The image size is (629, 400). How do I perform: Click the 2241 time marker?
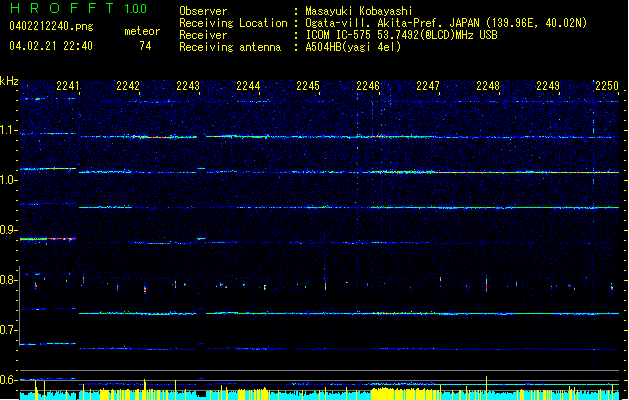coord(68,87)
